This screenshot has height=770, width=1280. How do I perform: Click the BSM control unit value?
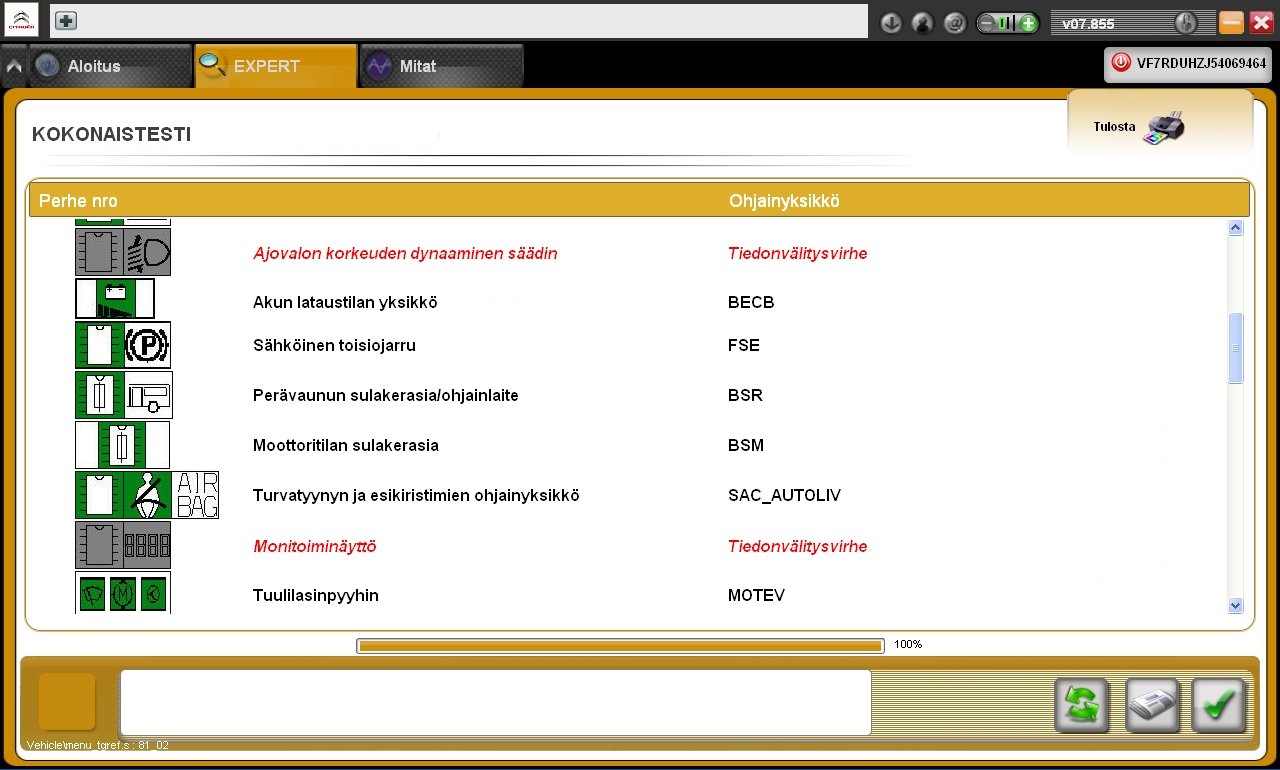tap(746, 445)
